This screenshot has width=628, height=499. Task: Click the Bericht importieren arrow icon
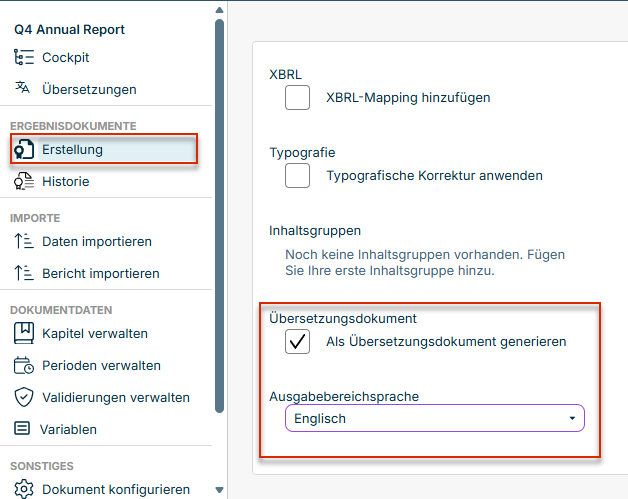tap(24, 273)
